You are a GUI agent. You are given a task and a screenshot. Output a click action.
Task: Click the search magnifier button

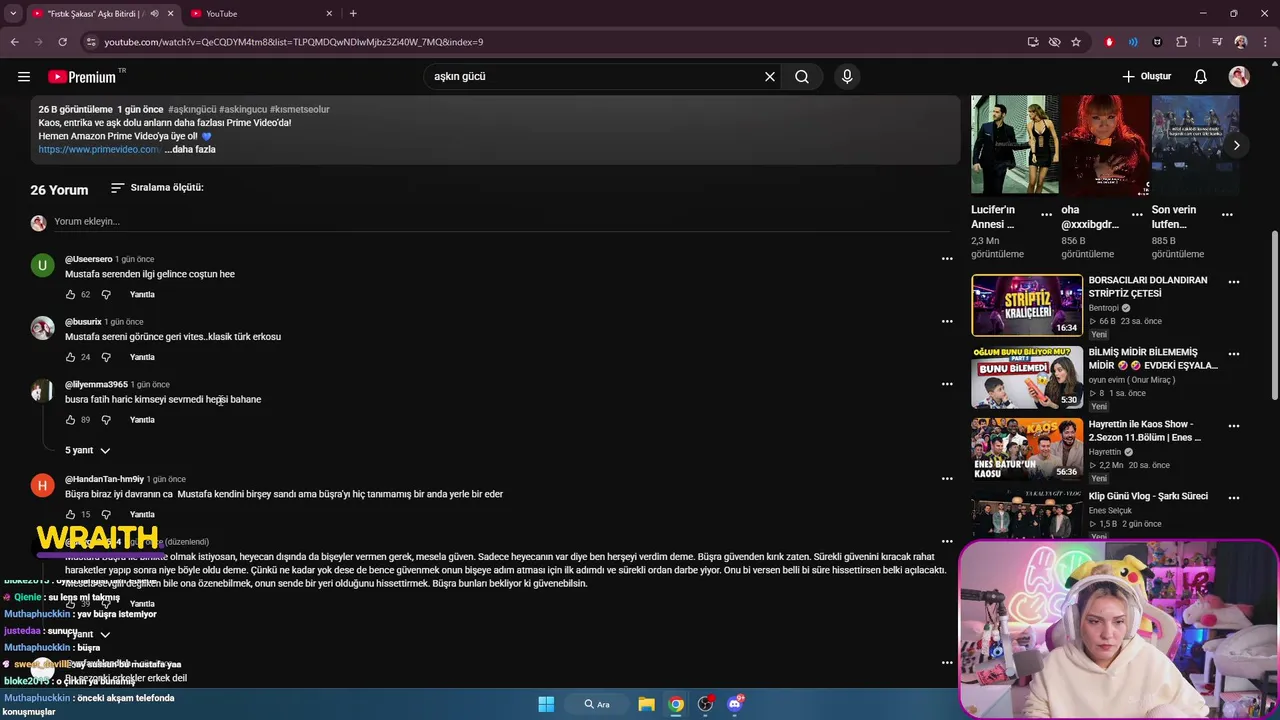(x=802, y=76)
